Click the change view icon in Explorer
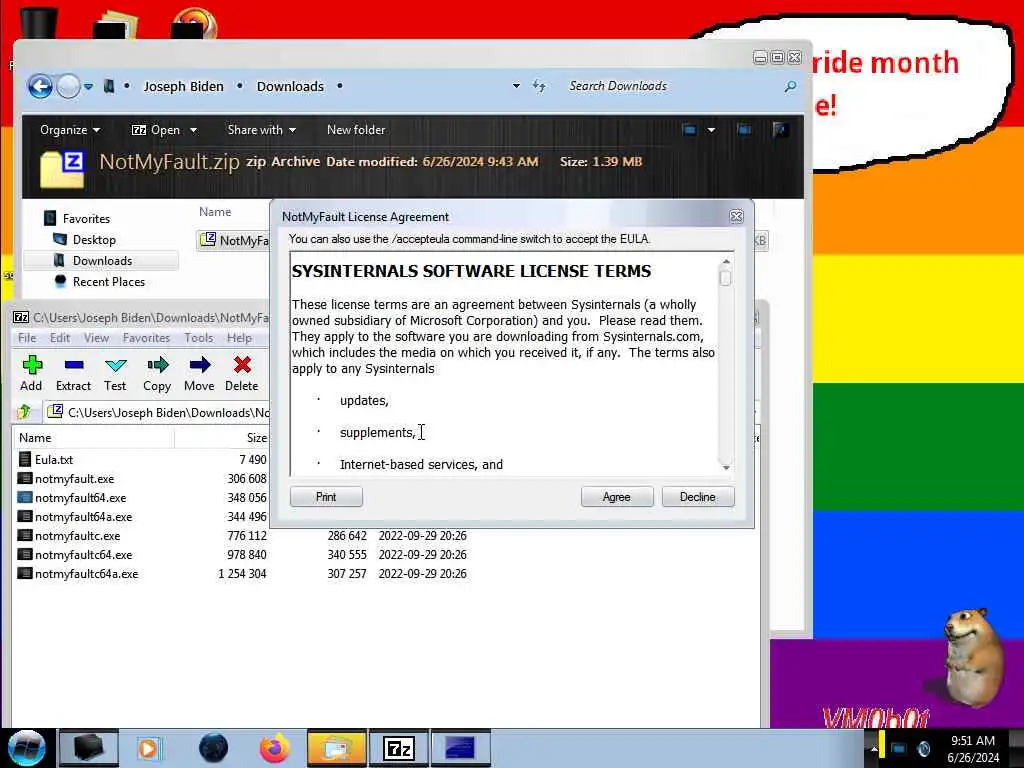 click(x=689, y=130)
